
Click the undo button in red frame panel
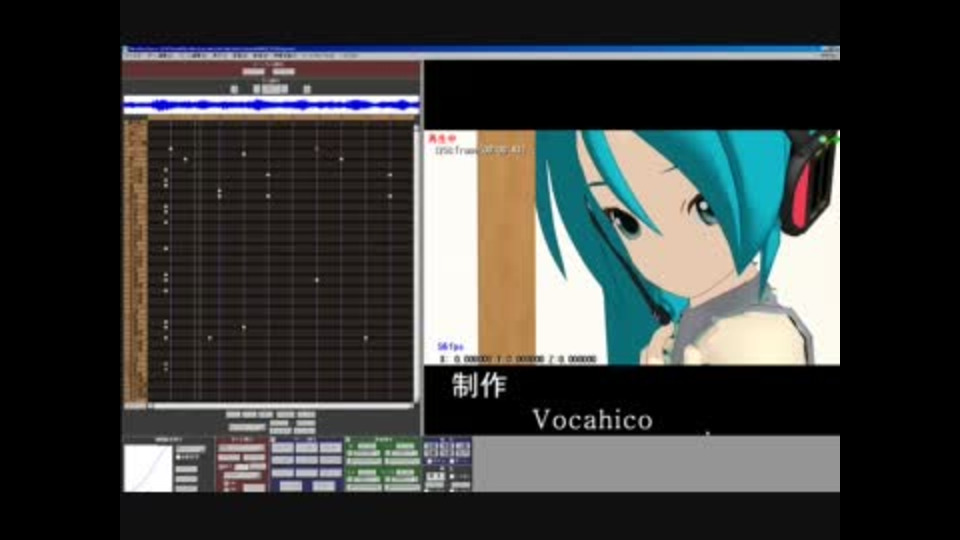coord(253,72)
